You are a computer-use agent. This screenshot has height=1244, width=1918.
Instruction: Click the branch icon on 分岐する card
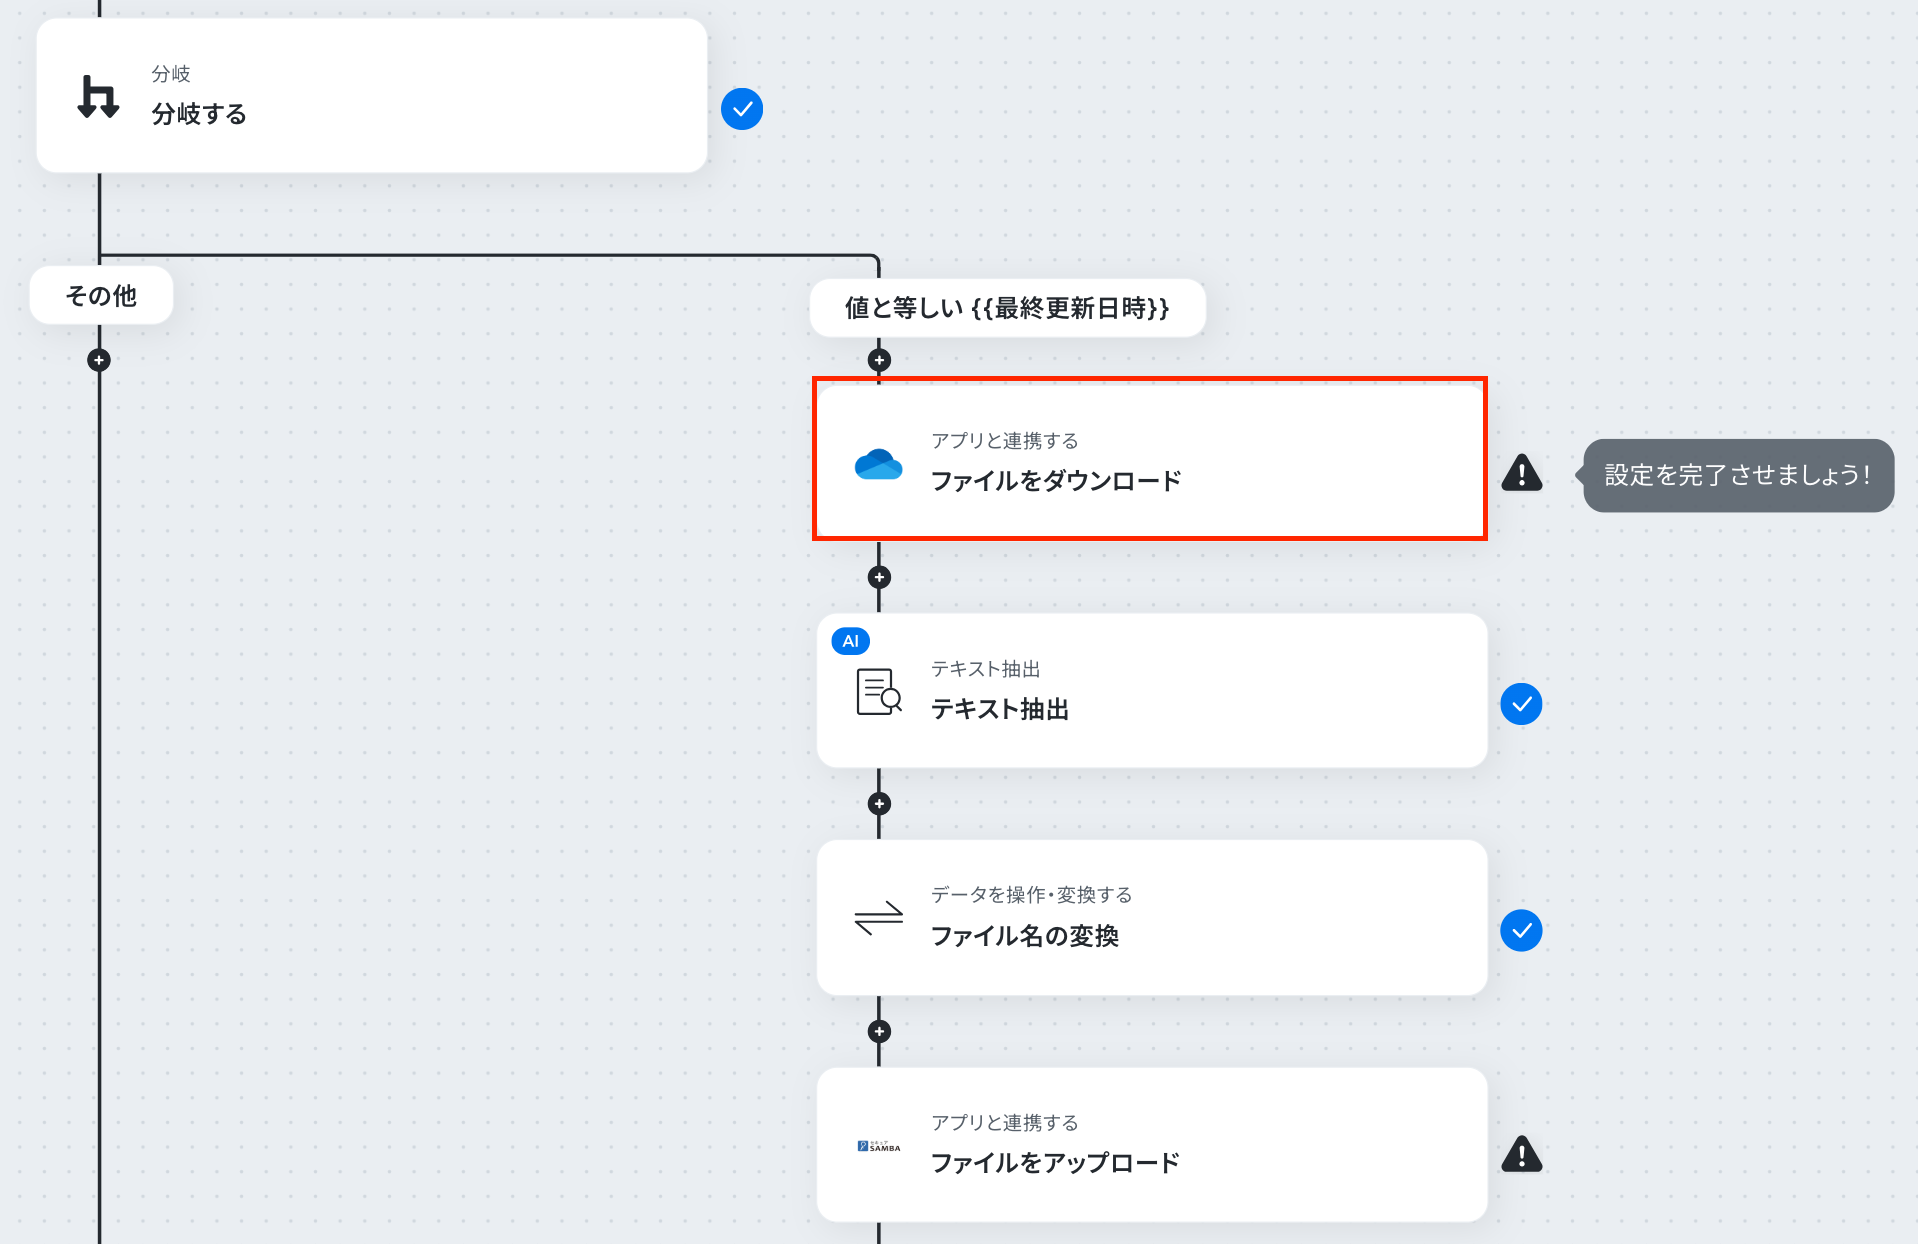pos(98,97)
